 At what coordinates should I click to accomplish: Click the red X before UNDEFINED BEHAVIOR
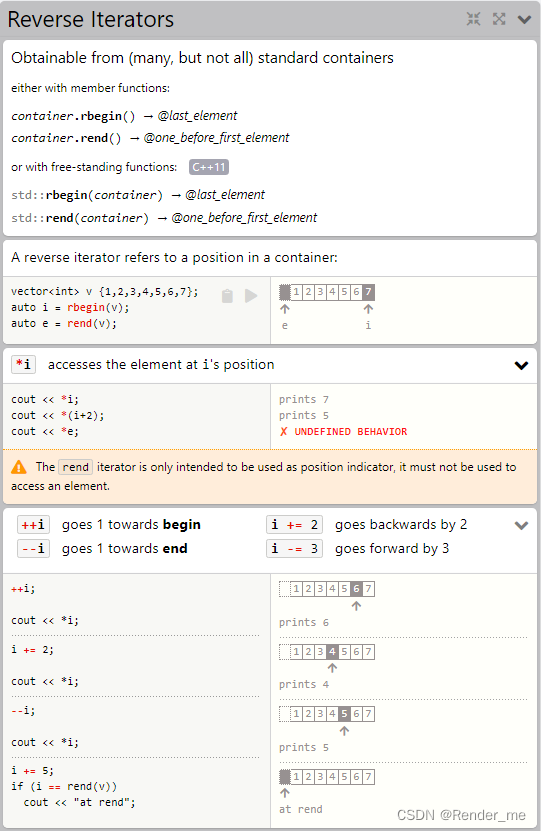point(283,431)
